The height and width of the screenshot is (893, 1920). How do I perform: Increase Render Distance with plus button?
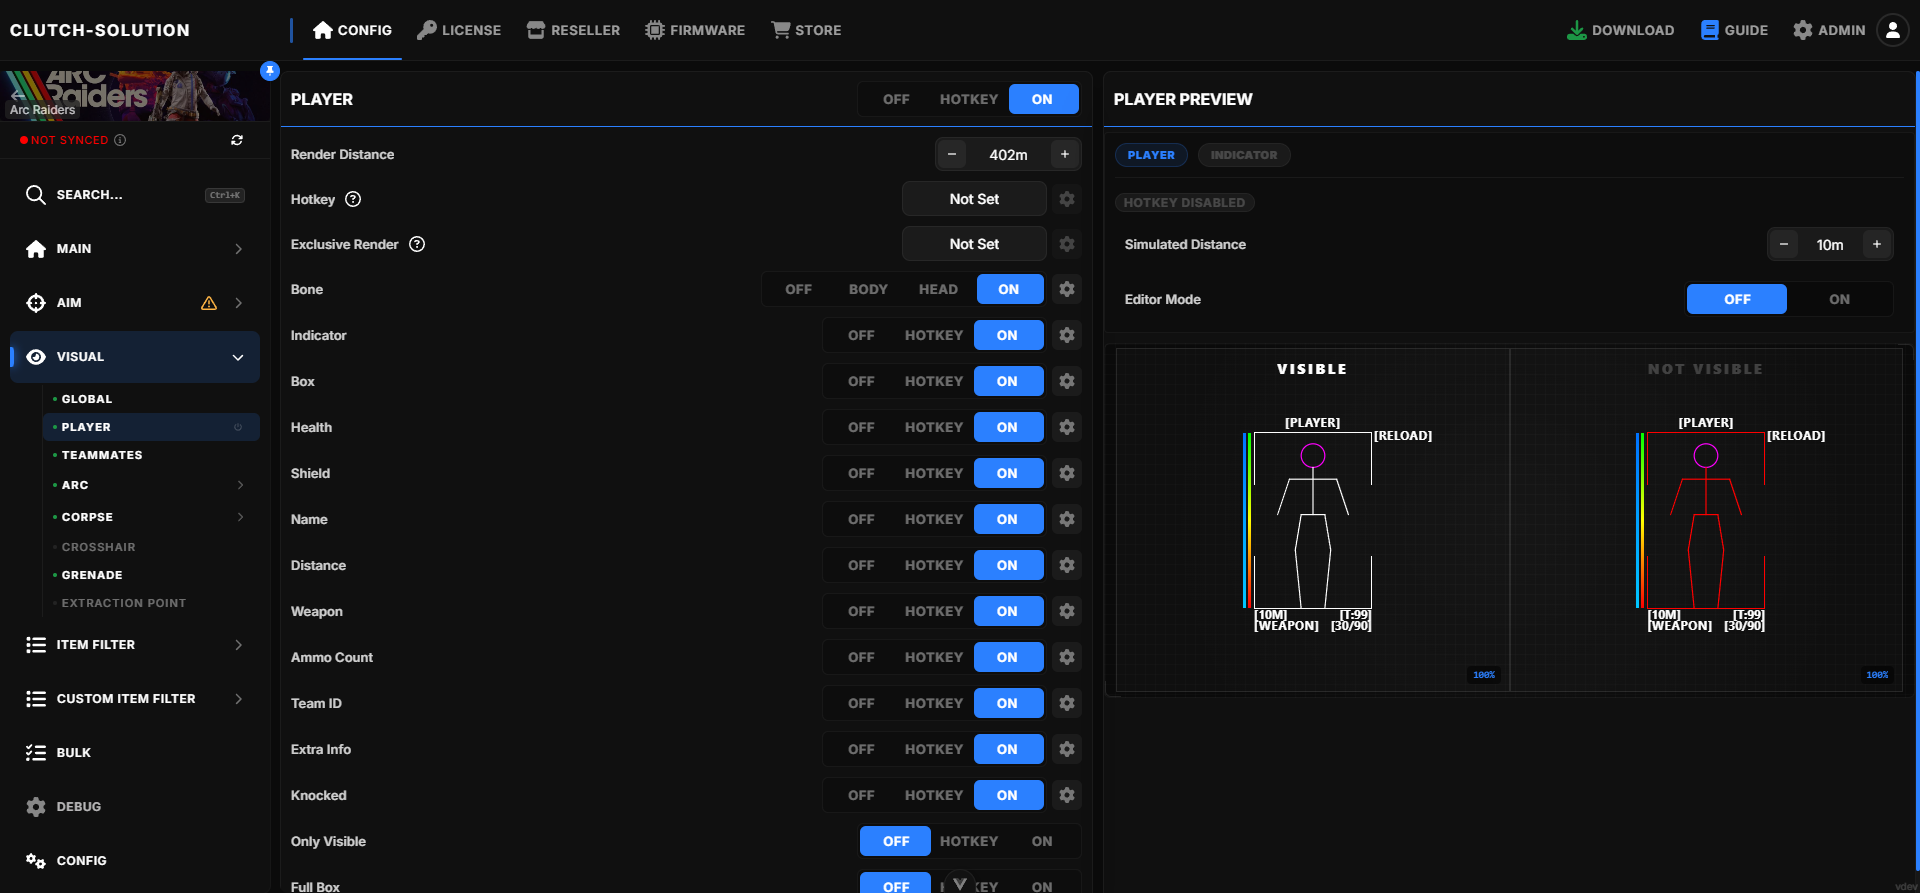tap(1065, 154)
